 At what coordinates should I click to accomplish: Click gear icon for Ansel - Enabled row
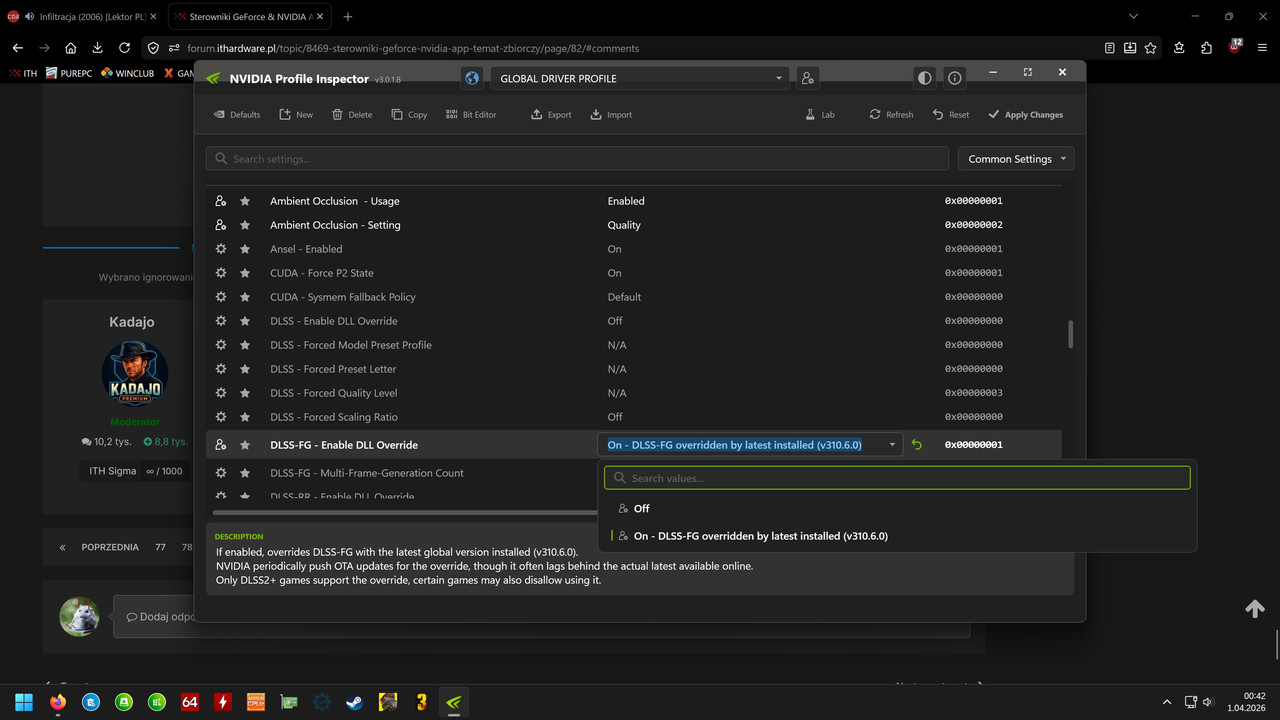coord(221,249)
